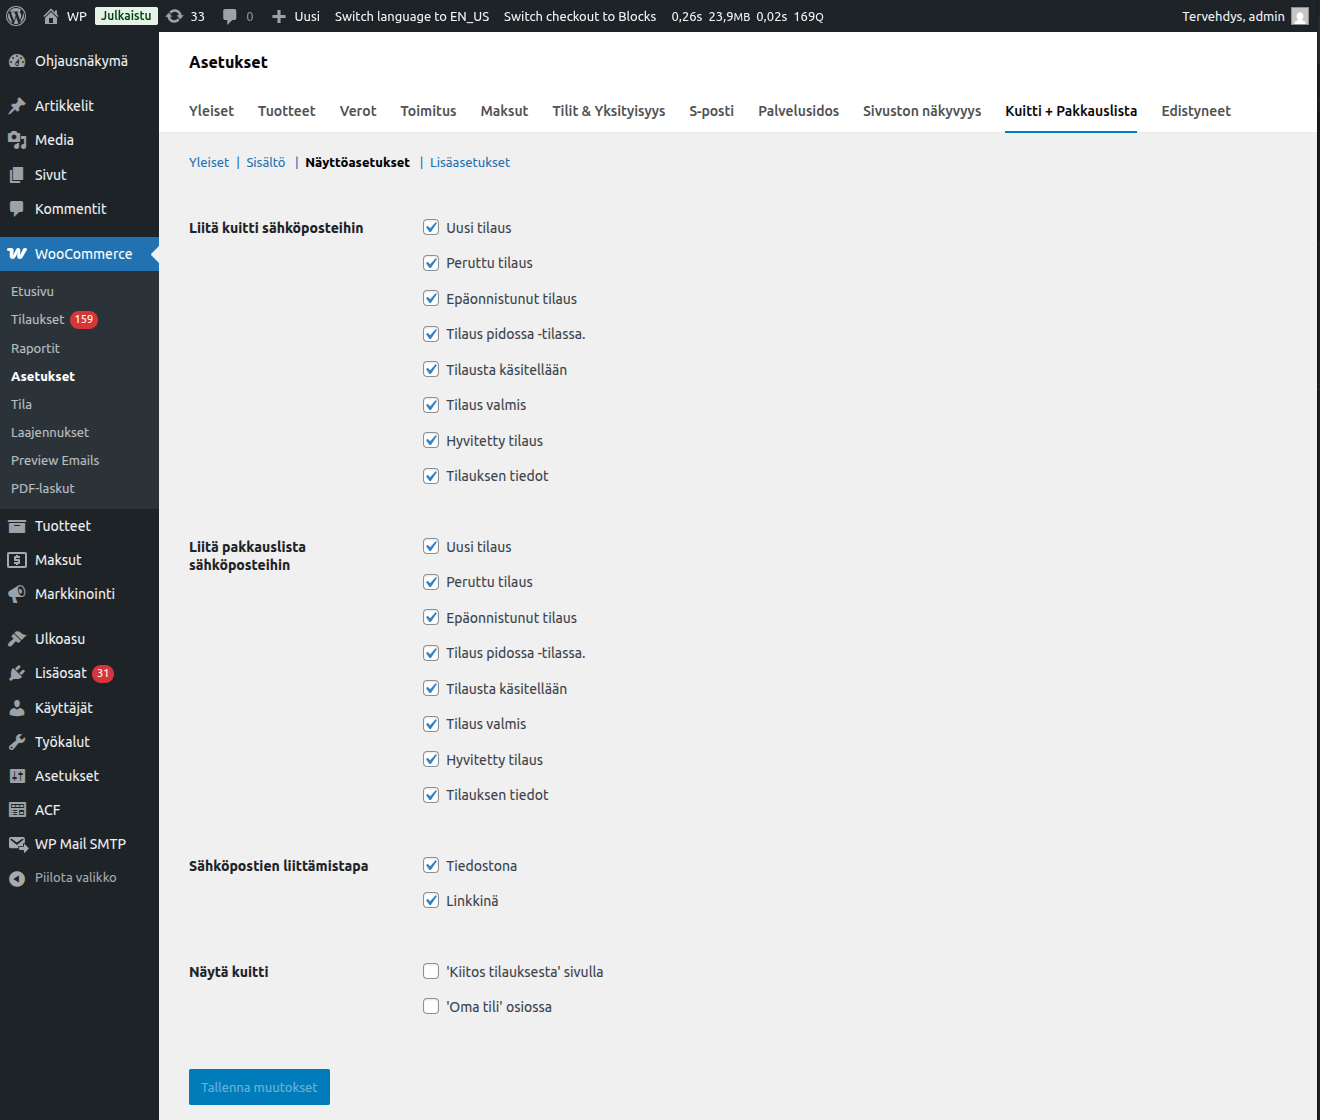Uncheck Uusi tilaus under Liitä kuitti sähköposteihin
Image resolution: width=1320 pixels, height=1120 pixels.
click(431, 228)
